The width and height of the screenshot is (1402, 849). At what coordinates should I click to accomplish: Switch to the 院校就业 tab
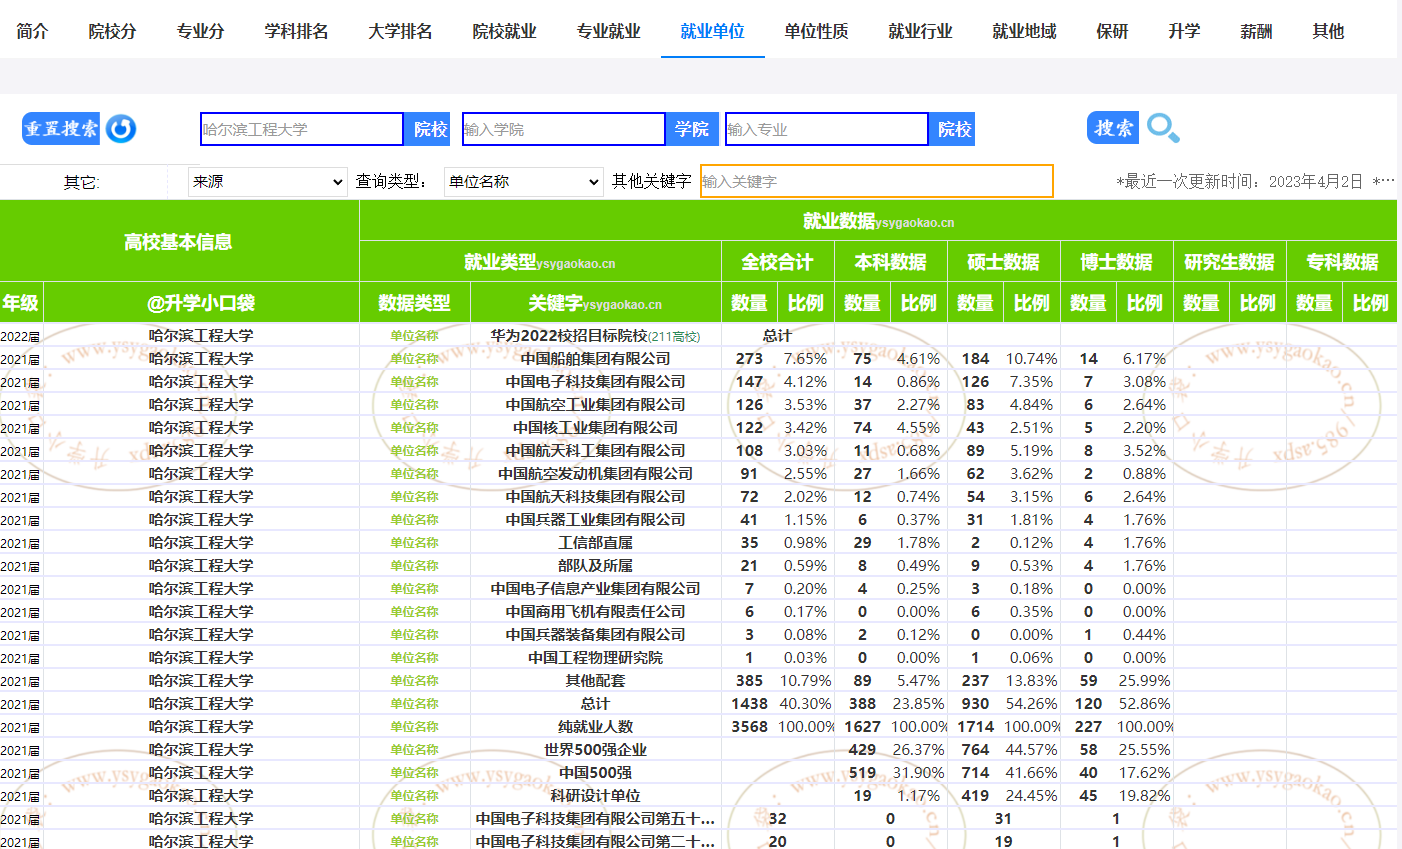point(504,31)
